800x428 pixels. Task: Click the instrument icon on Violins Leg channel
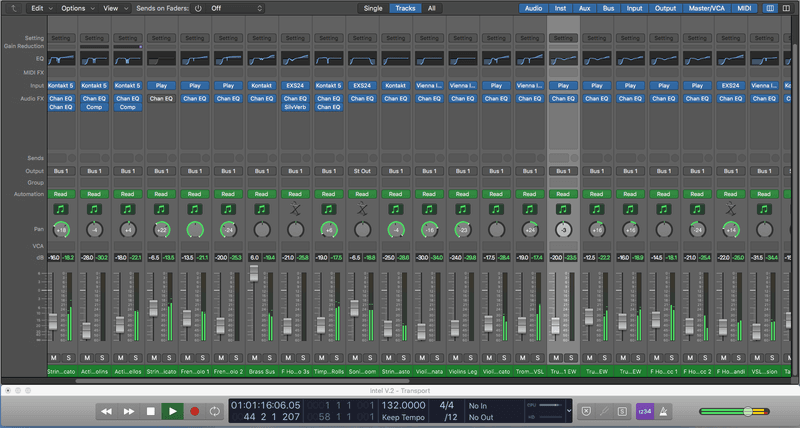[x=463, y=209]
